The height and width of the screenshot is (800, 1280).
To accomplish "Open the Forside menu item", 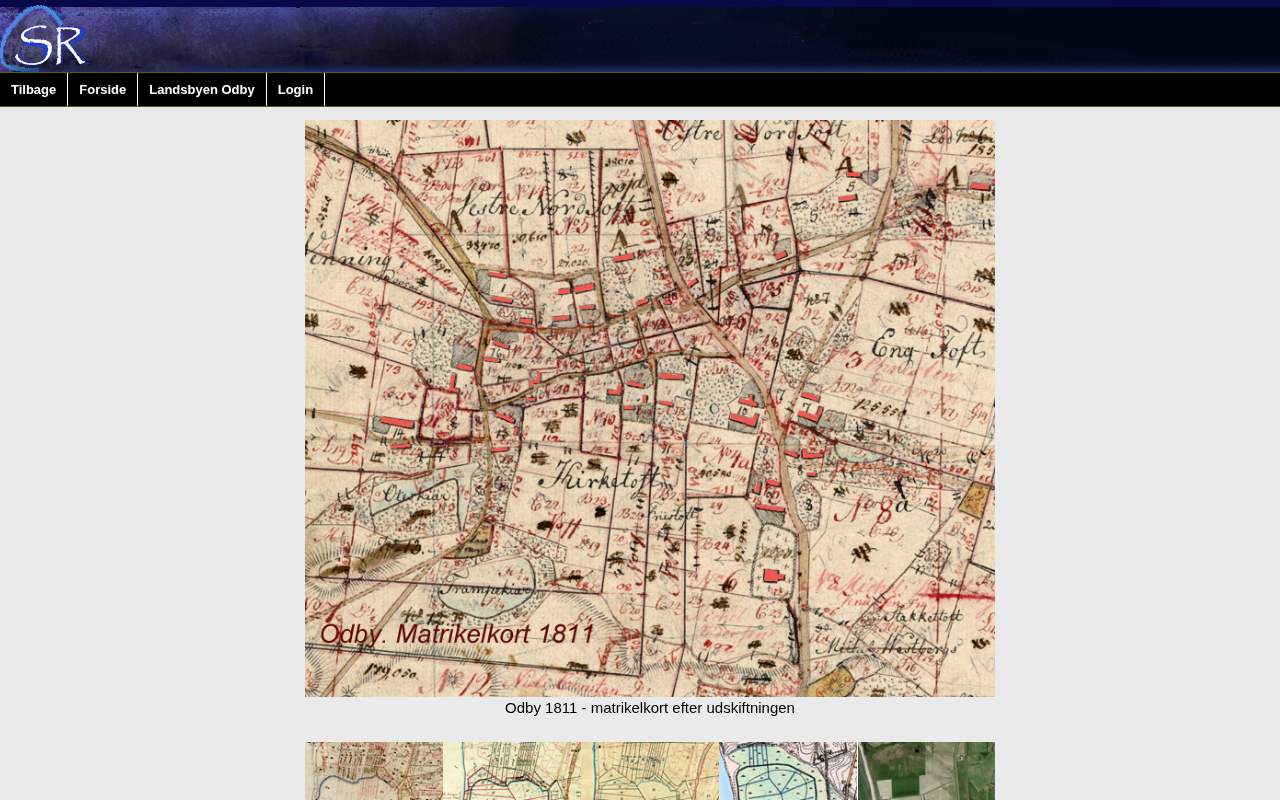I will tap(103, 90).
